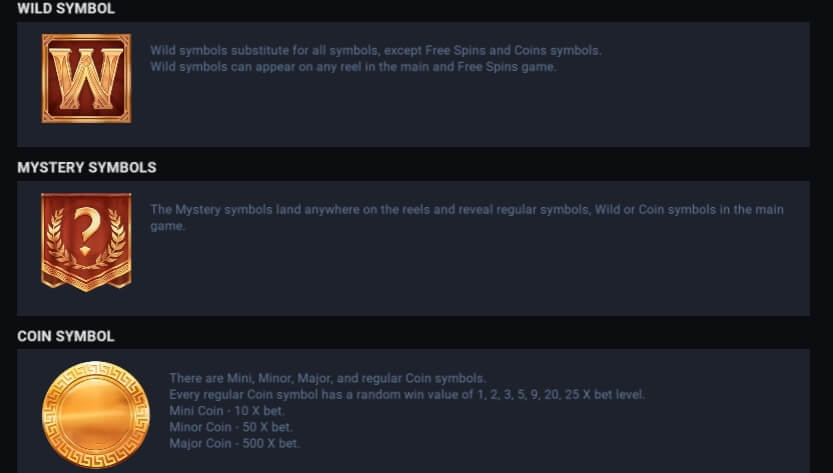Click the Mystery symbol red banner icon

(86, 242)
